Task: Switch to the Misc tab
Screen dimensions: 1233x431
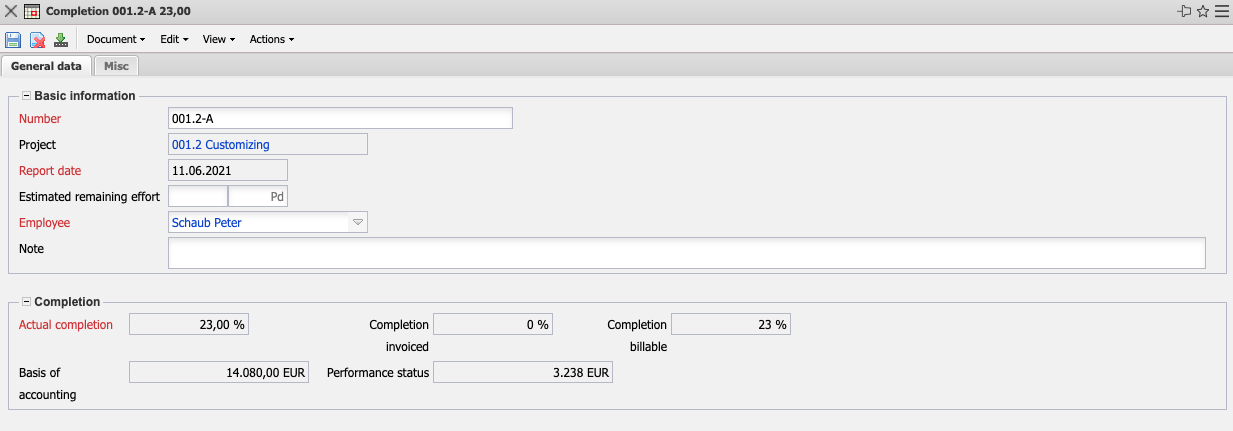Action: coord(116,66)
